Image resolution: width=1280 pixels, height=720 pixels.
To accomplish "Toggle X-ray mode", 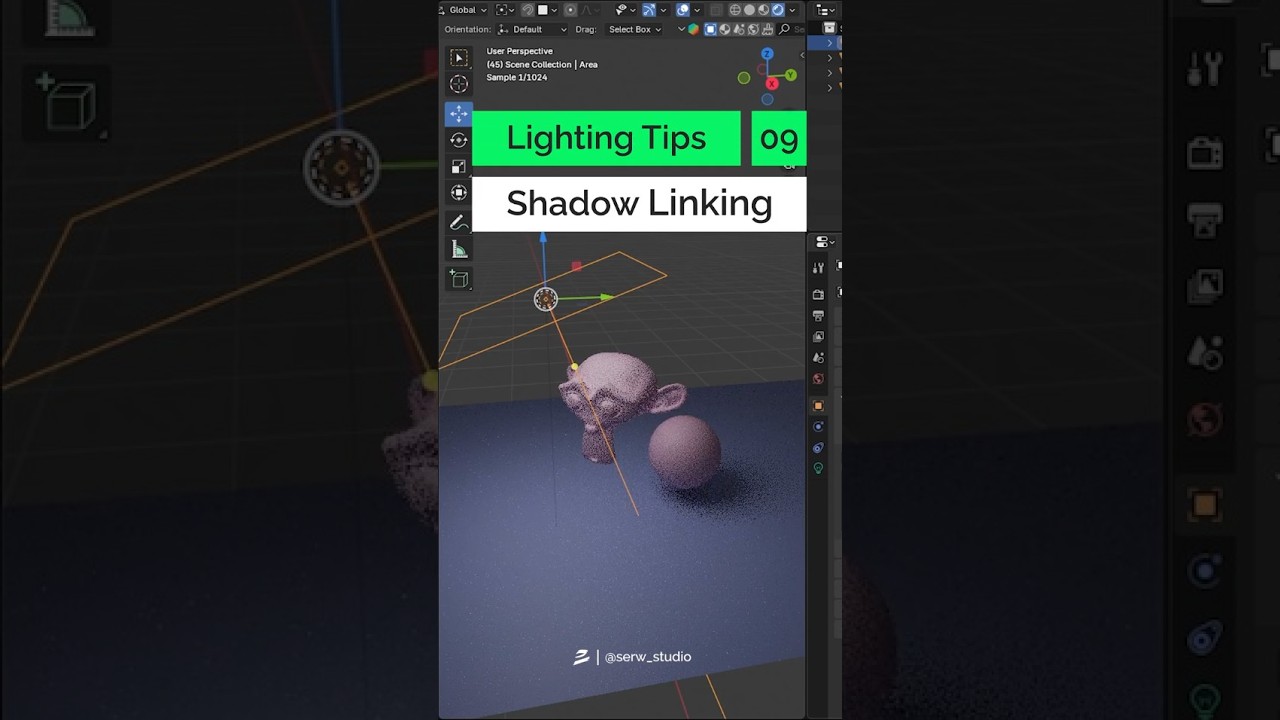I will (x=715, y=10).
